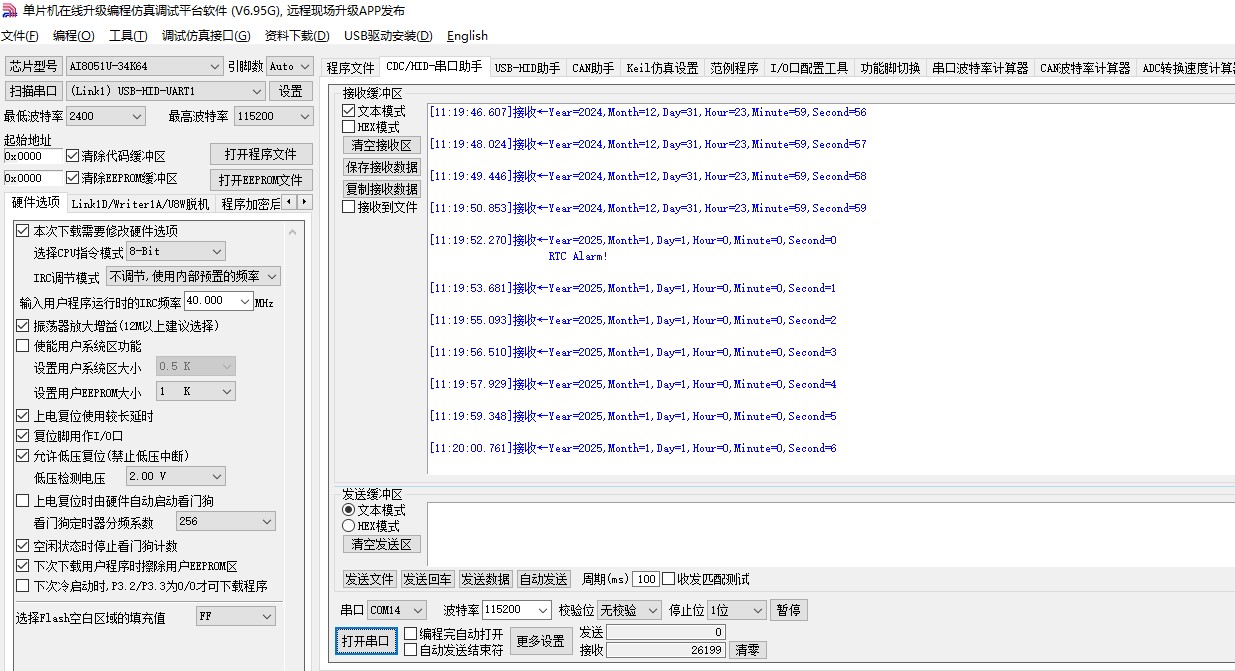Open the 引脚数 Auto dropdown
1235x671 pixels.
click(x=289, y=66)
